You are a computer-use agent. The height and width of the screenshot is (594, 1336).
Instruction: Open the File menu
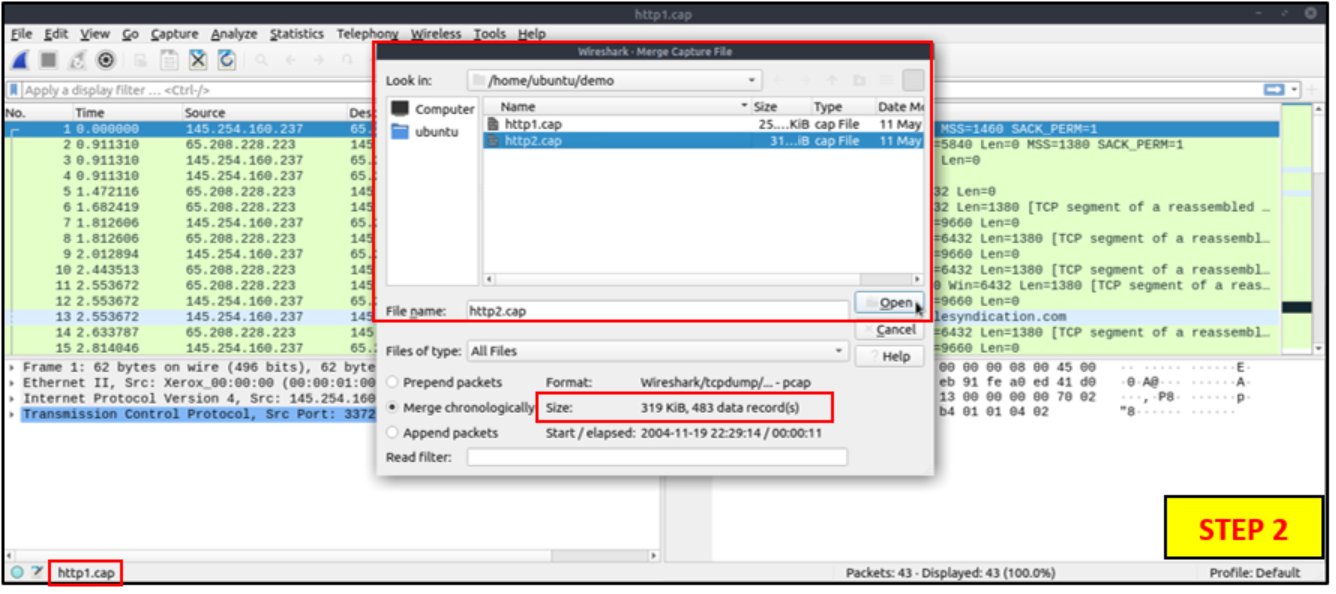point(22,34)
